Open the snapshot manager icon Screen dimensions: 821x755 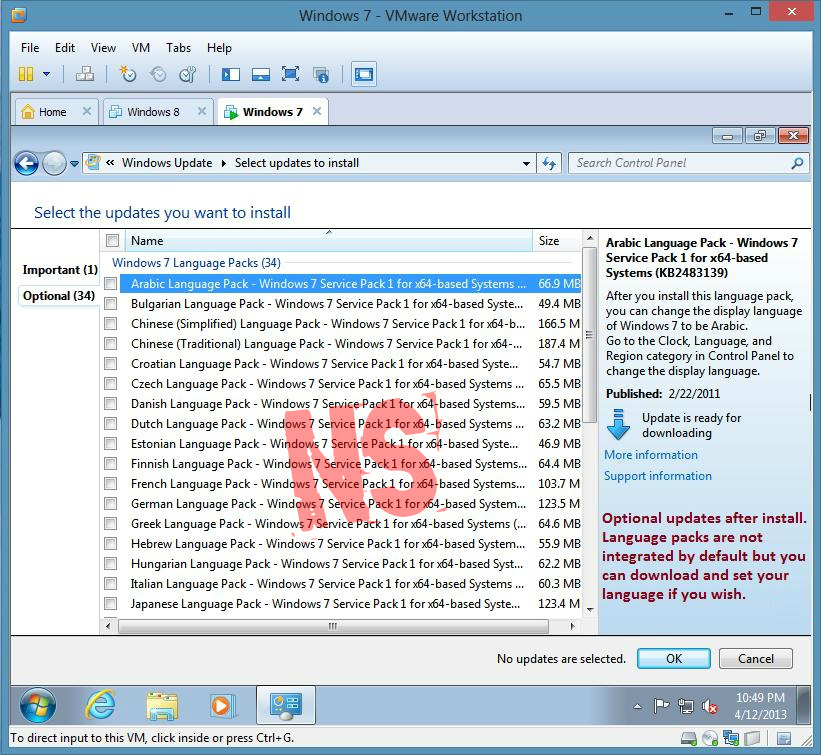tap(187, 74)
